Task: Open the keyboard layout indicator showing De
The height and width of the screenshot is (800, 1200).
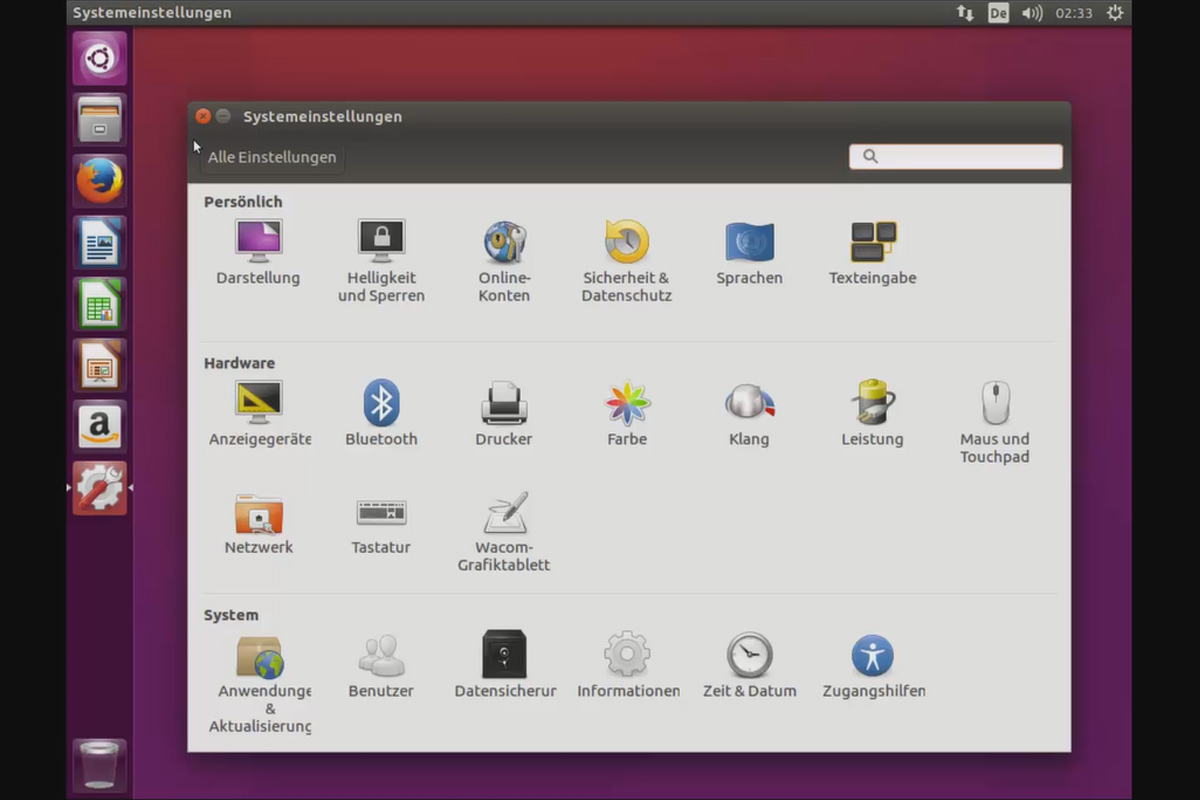Action: [998, 13]
